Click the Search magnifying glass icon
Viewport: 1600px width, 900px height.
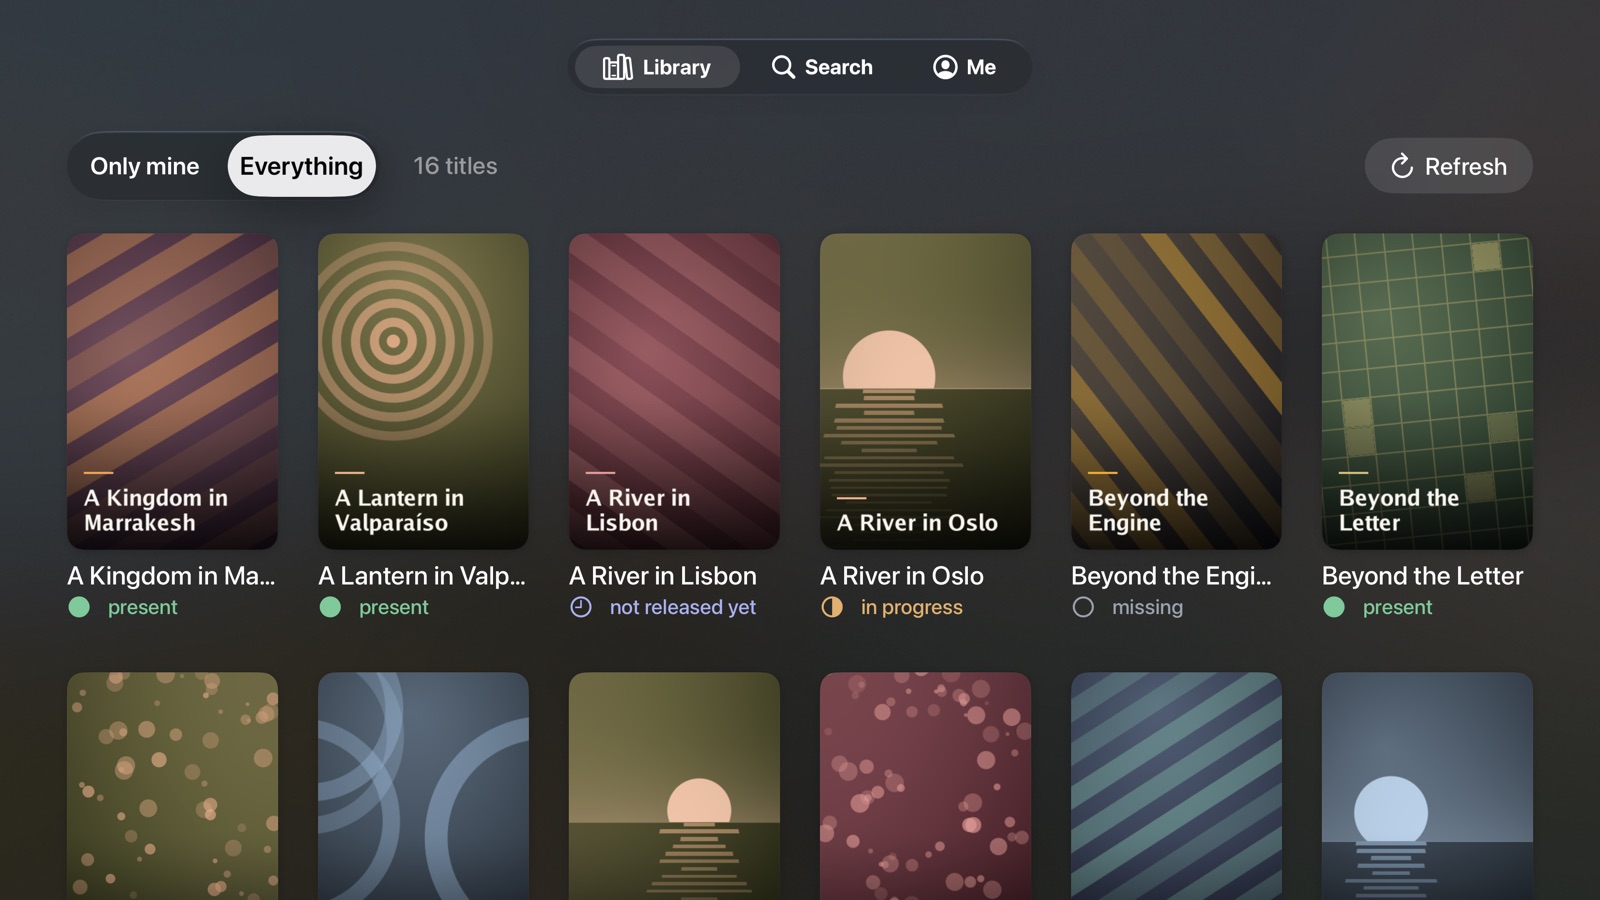point(783,67)
